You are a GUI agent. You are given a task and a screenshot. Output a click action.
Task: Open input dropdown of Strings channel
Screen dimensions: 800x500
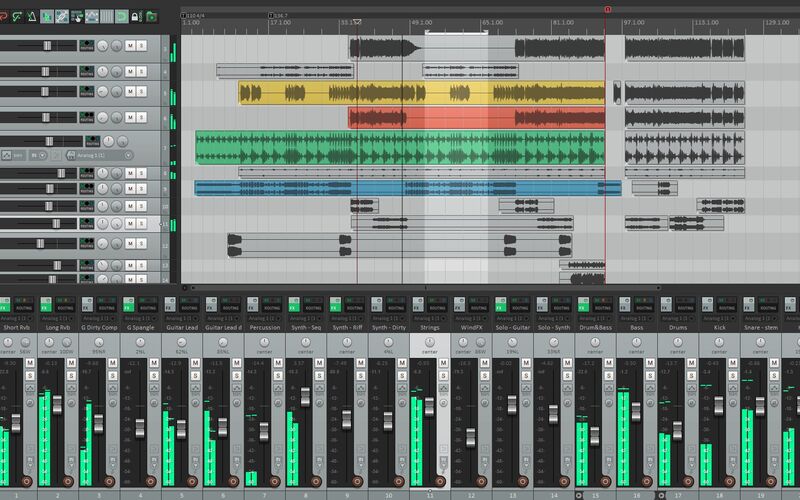click(x=430, y=318)
